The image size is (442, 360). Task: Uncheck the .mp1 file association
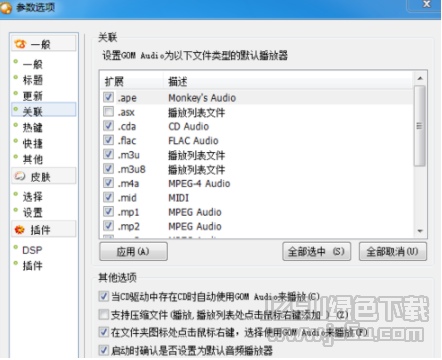click(108, 211)
